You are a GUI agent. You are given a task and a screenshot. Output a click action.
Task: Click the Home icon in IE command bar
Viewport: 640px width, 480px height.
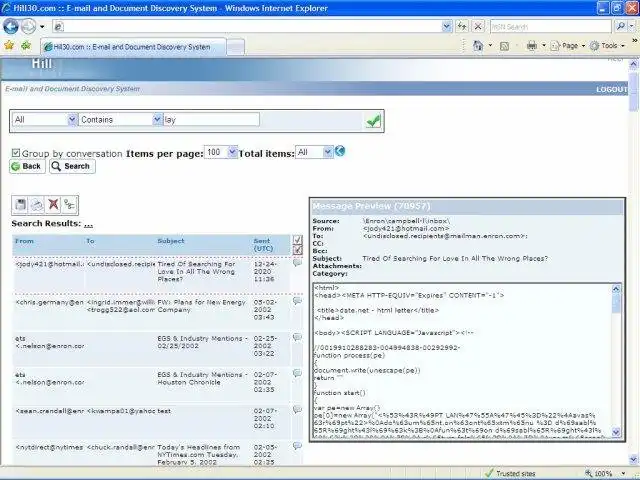coord(478,46)
